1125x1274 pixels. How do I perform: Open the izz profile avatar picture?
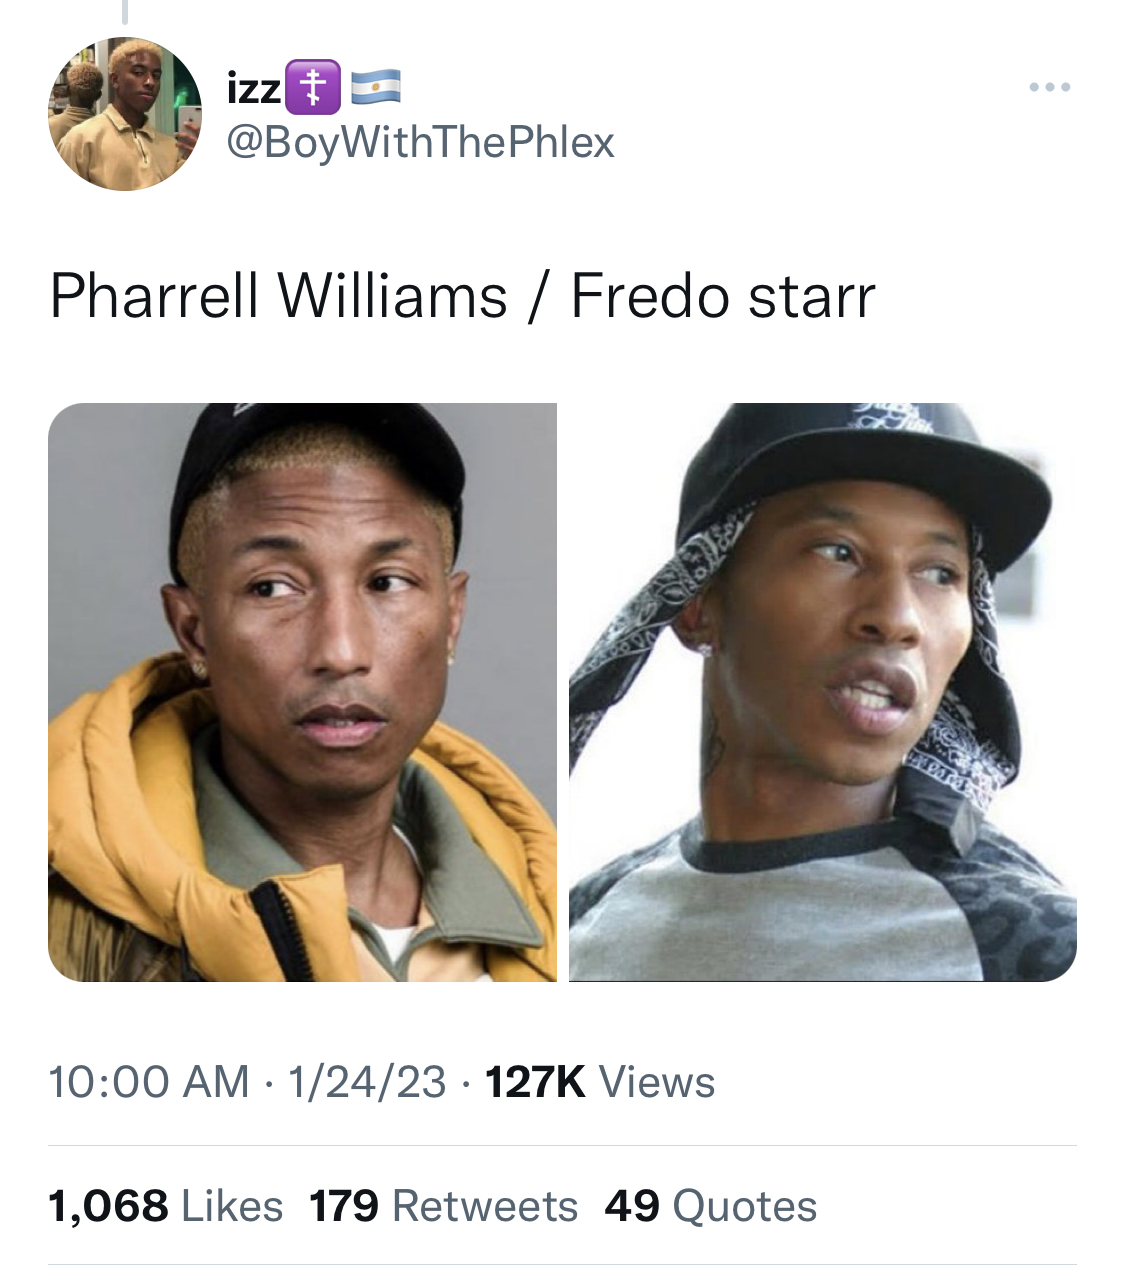pyautogui.click(x=125, y=114)
